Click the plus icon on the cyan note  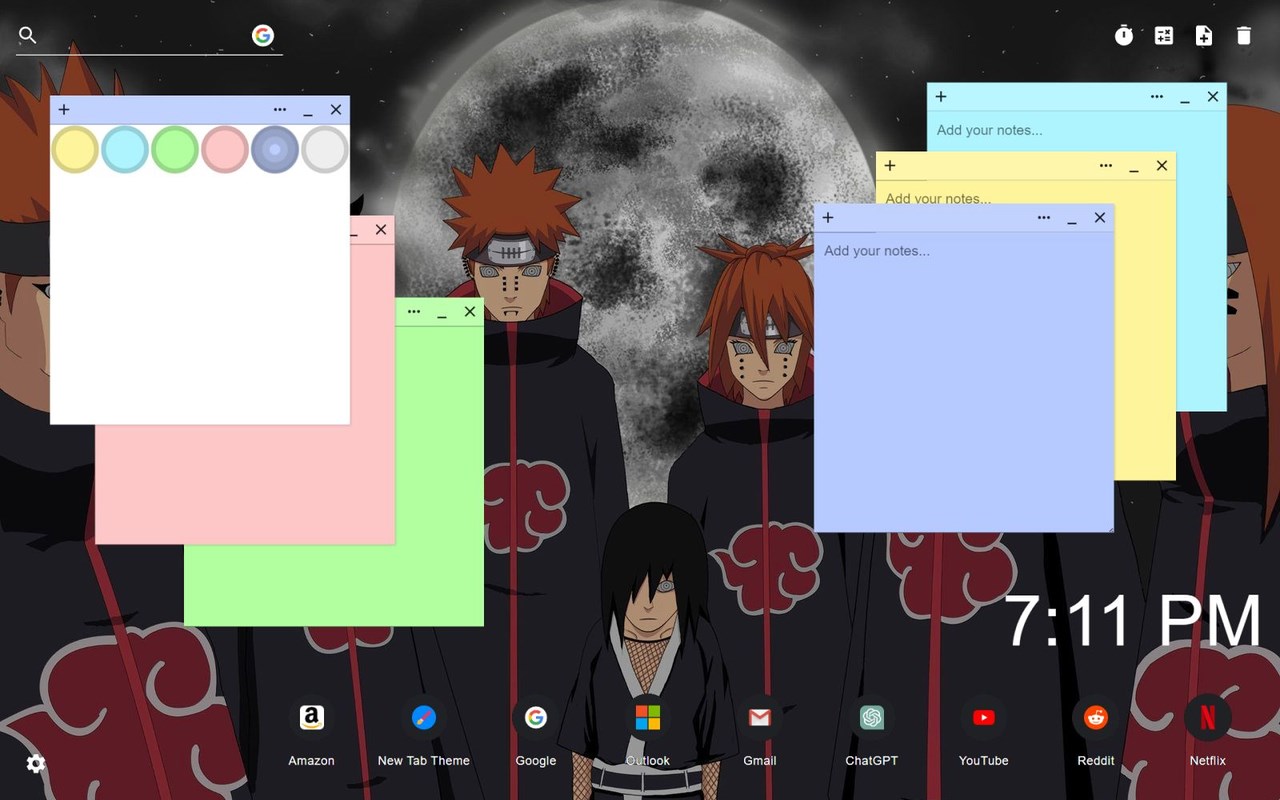click(941, 97)
